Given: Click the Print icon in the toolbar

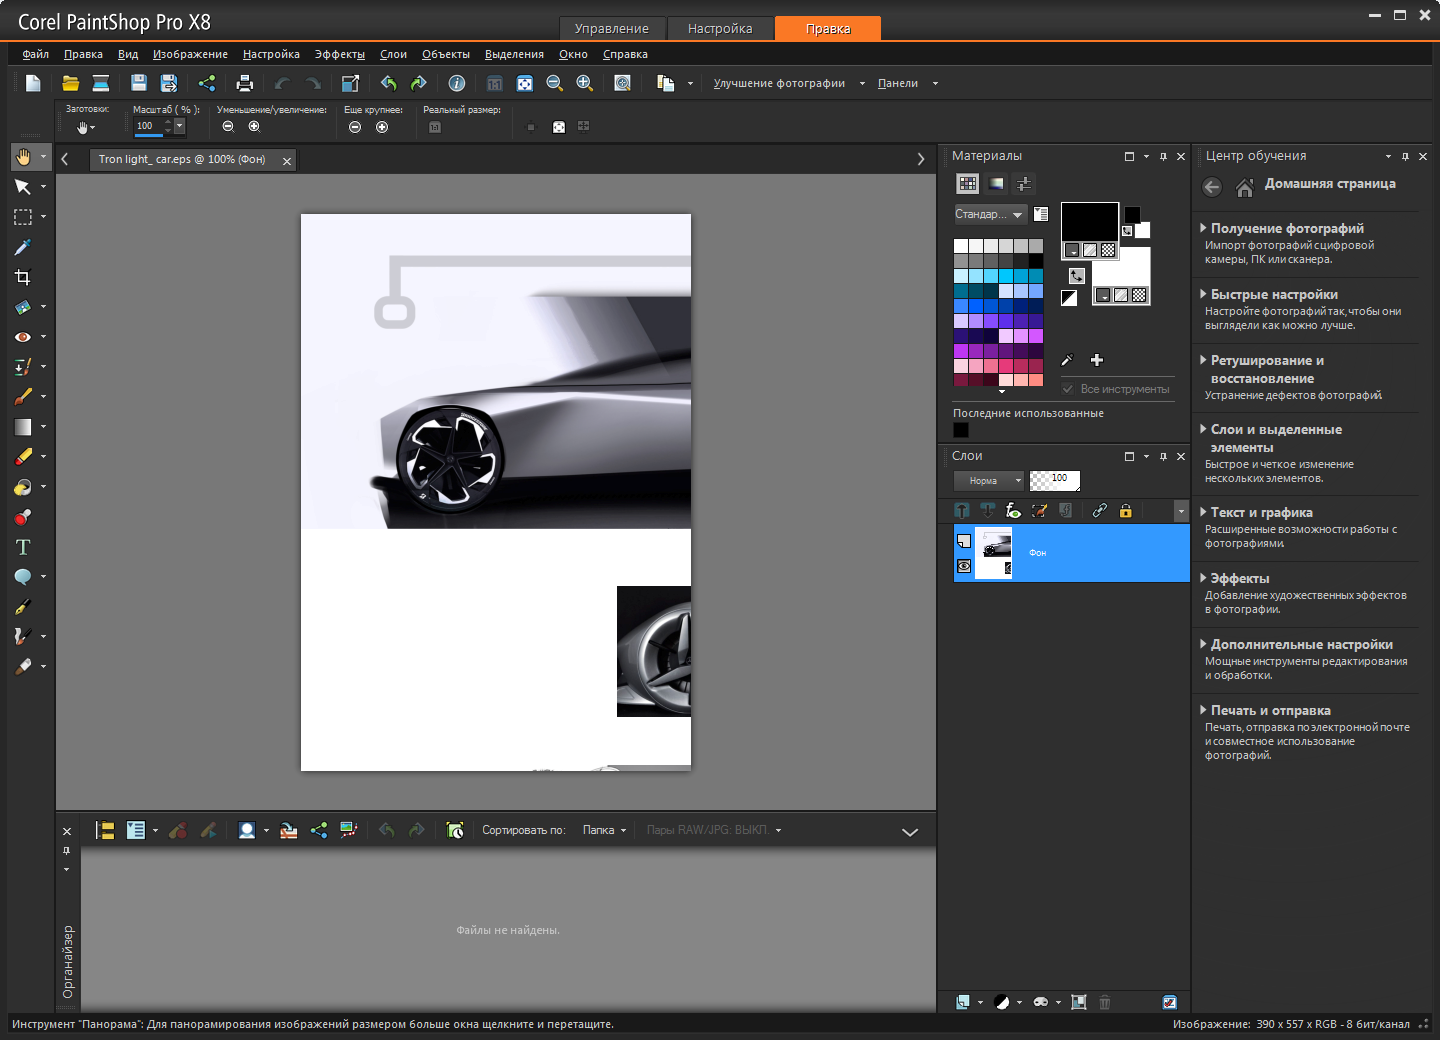Looking at the screenshot, I should coord(244,83).
